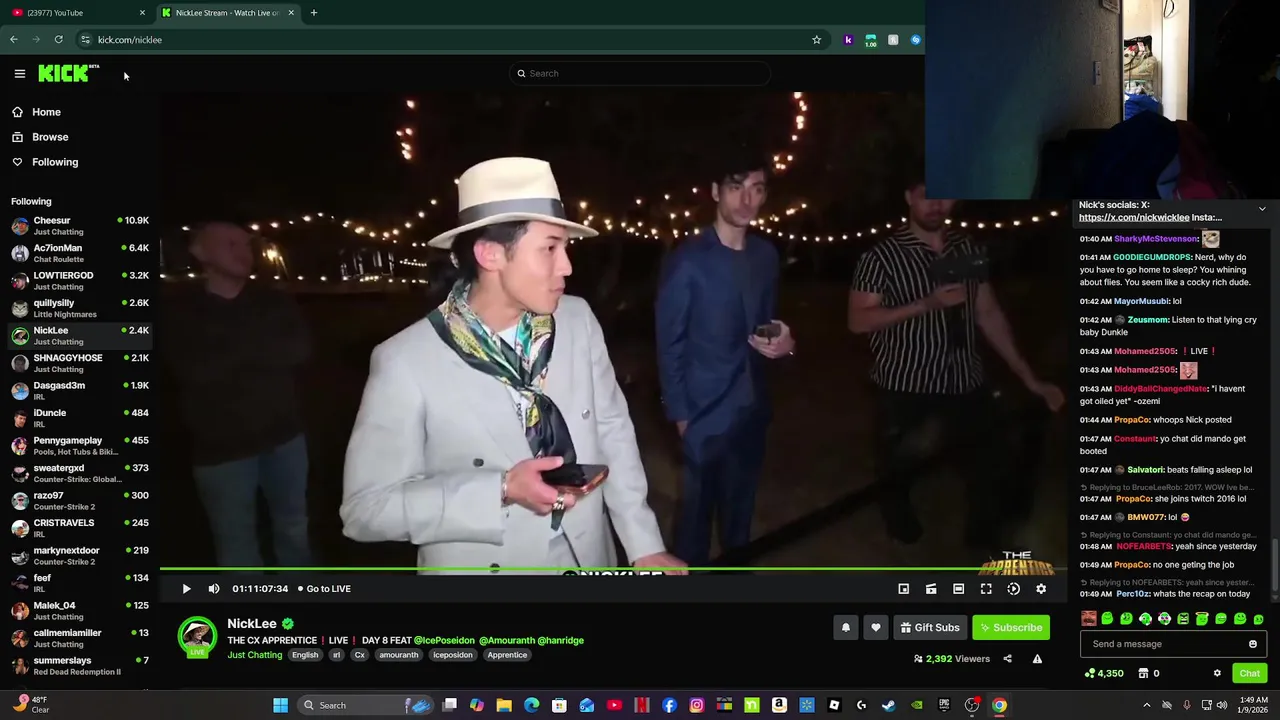The image size is (1280, 720).
Task: Seek on the video progress bar
Action: (x=612, y=570)
